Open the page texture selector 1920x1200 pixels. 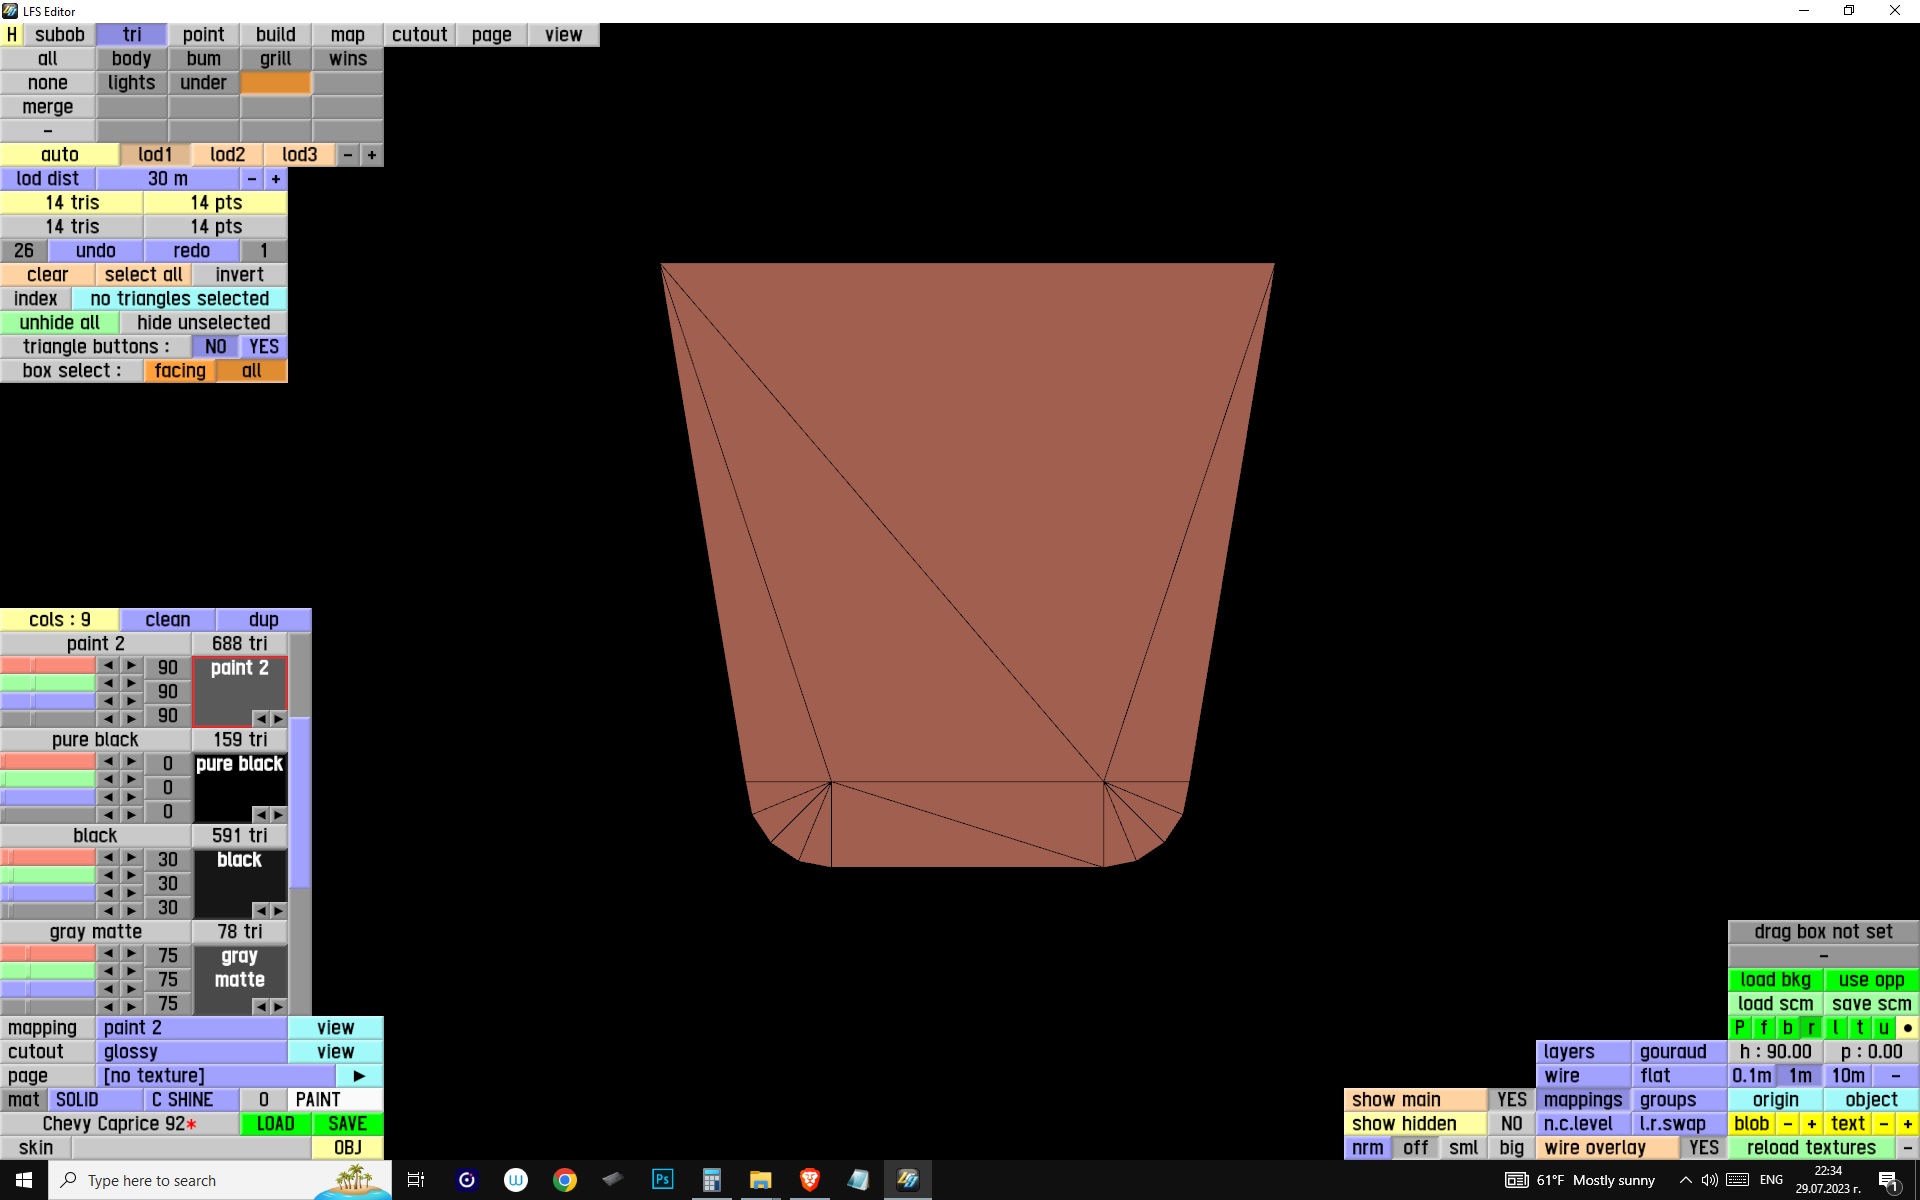coord(215,1076)
